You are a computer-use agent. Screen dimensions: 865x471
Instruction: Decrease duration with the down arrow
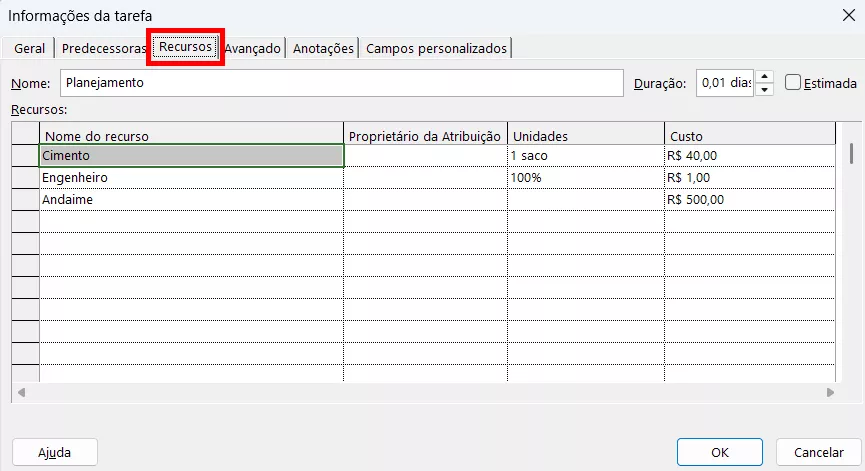pos(765,90)
